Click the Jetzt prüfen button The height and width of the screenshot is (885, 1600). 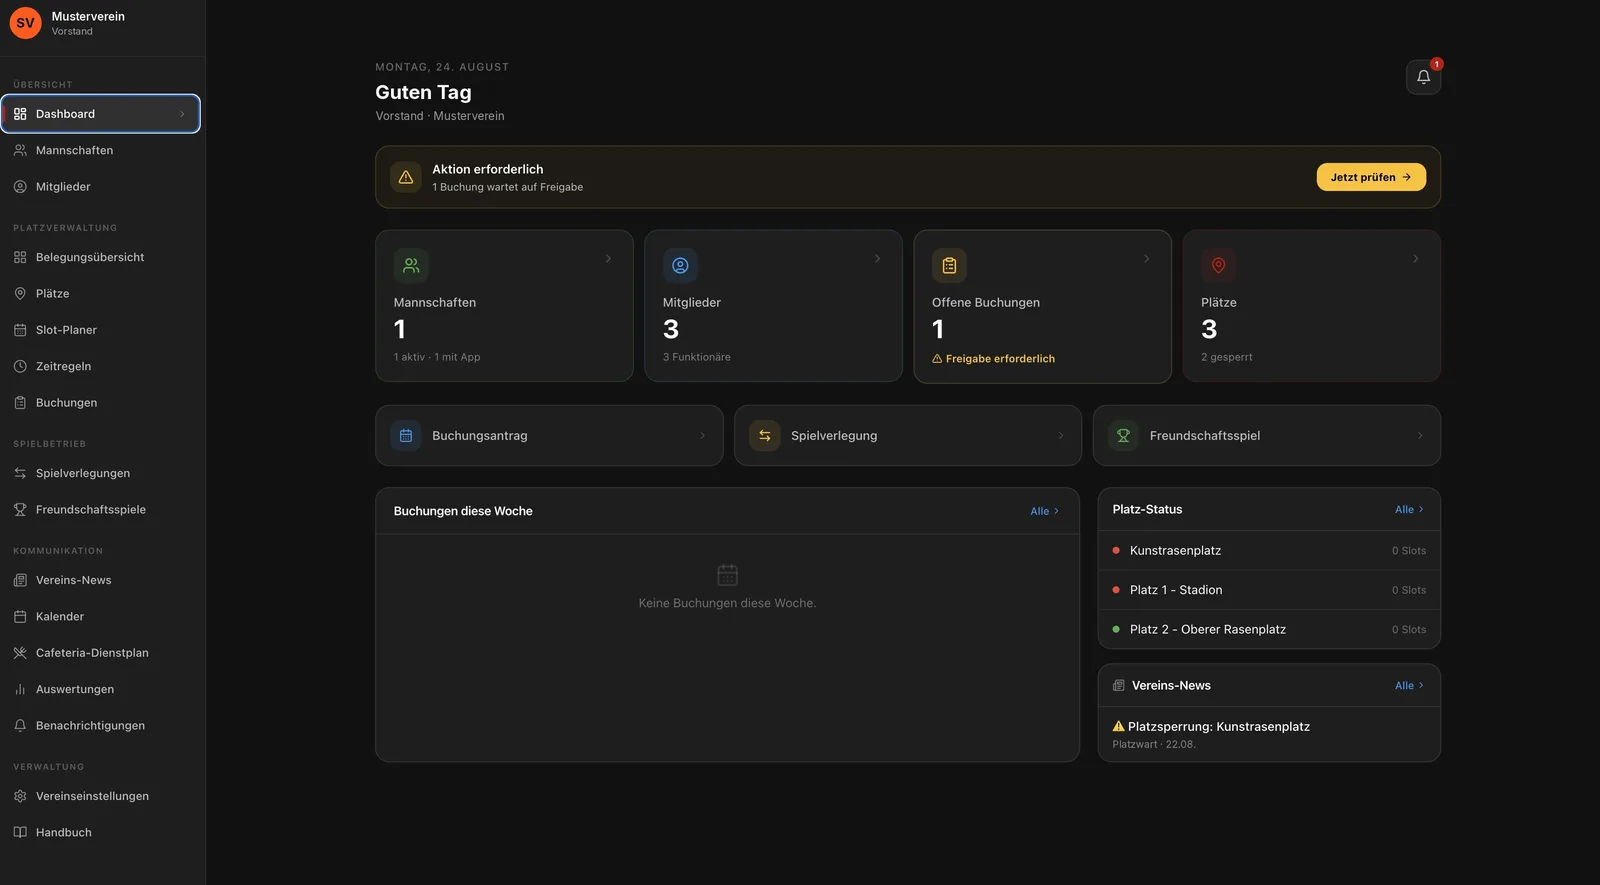[x=1371, y=177]
